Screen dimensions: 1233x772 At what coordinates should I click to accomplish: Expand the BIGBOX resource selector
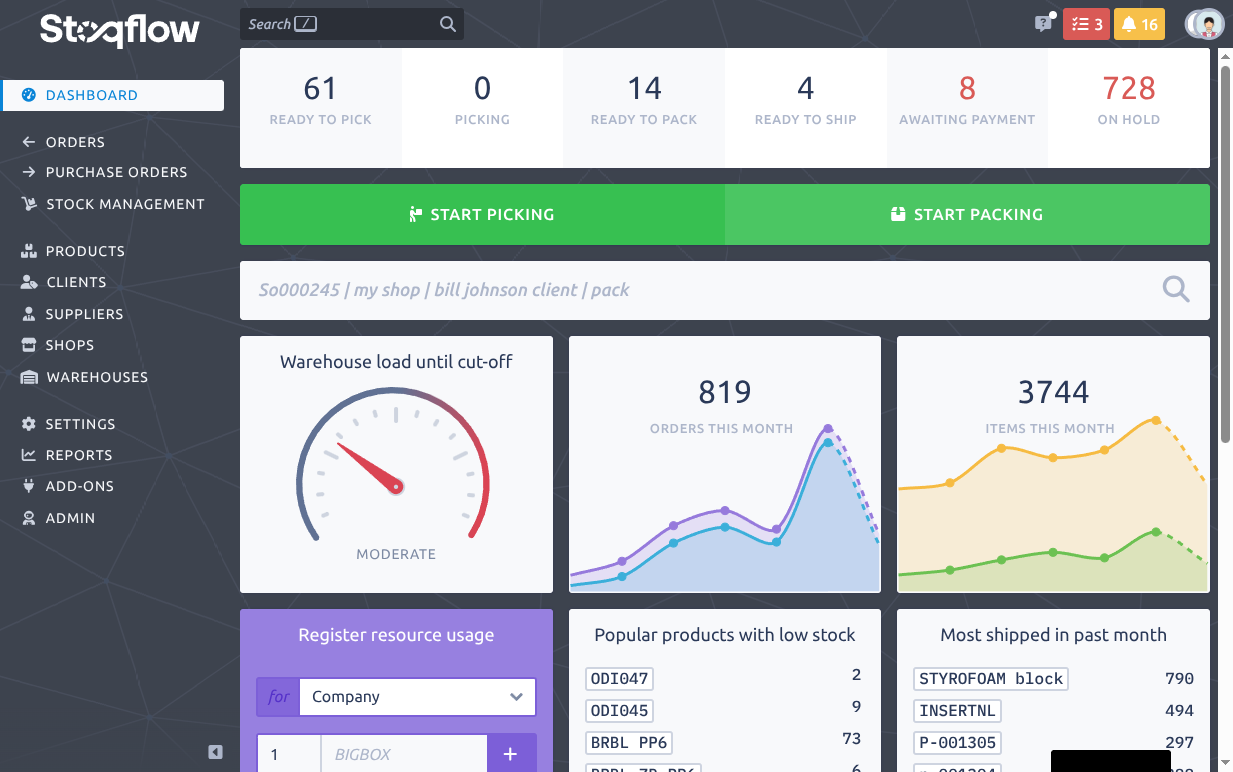tap(404, 753)
